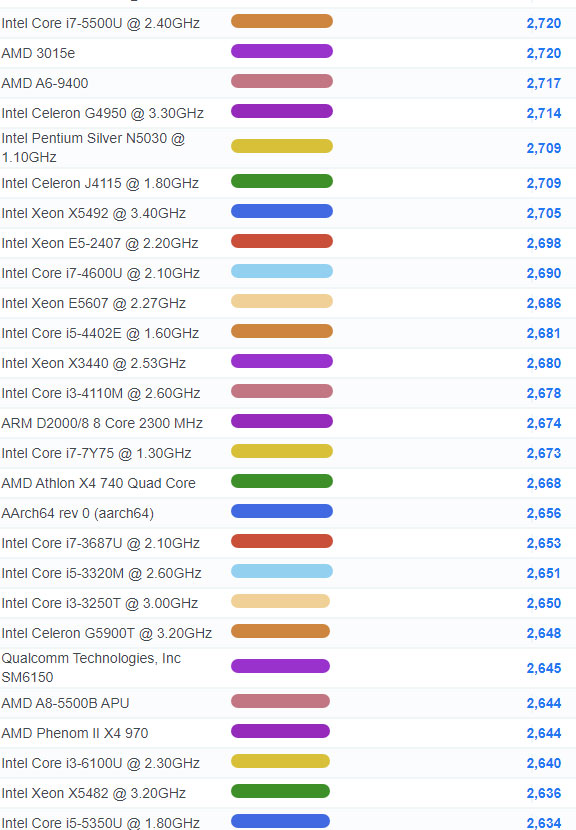Screen dimensions: 576x830
Task: Click the red bar for Intel Xeon E5-2407
Action: click(282, 241)
